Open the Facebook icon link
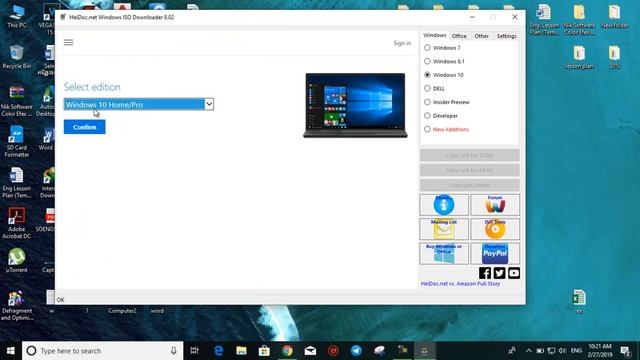The width and height of the screenshot is (640, 360). (x=485, y=273)
